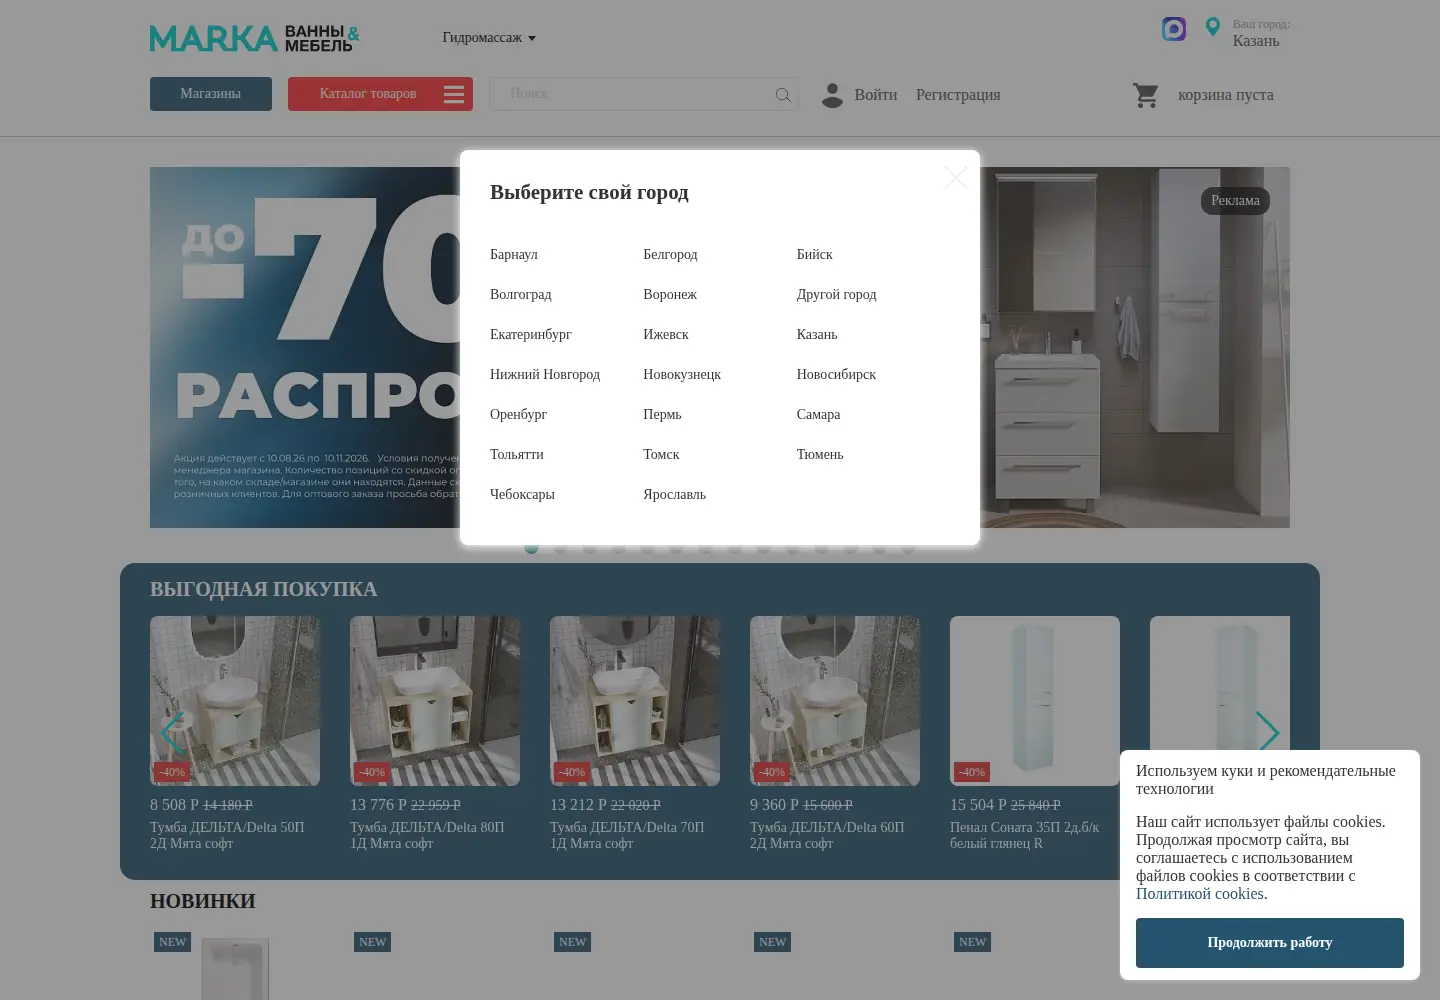Screen dimensions: 1440x1000
Task: Open the Политикой cookies link
Action: point(1200,894)
